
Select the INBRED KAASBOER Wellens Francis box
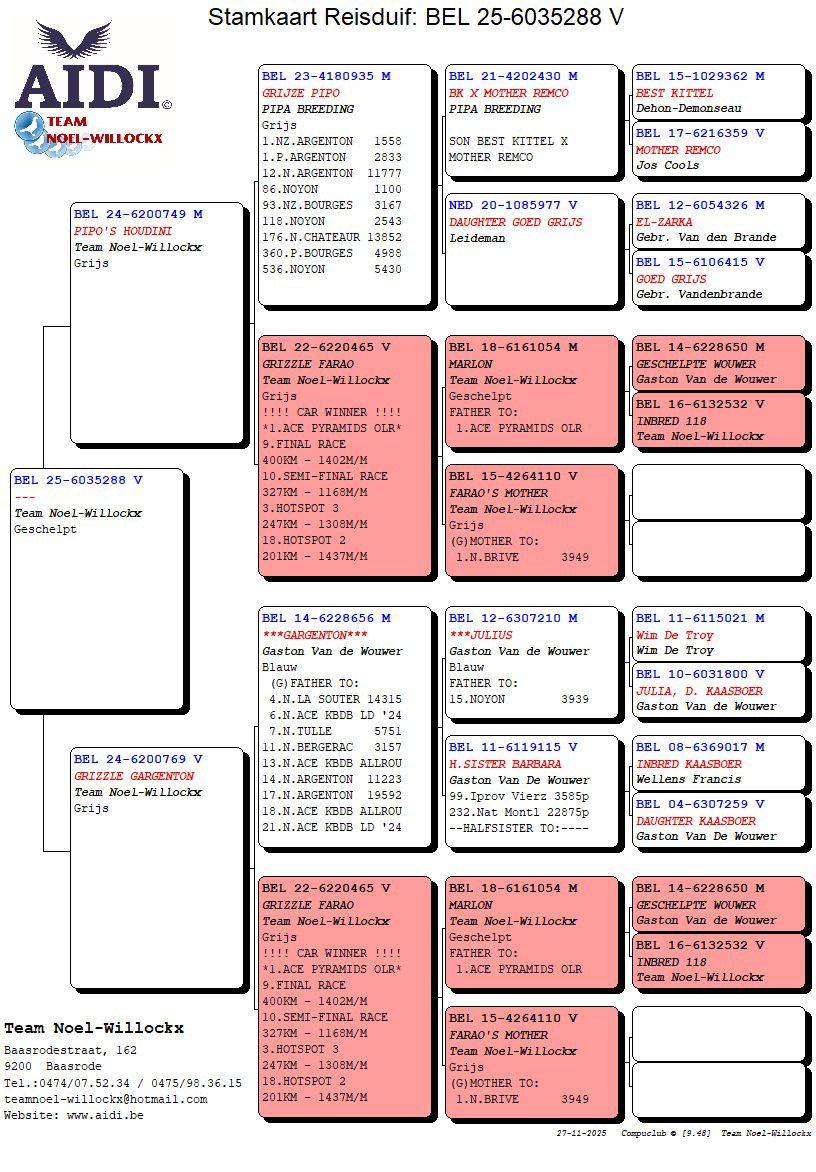click(718, 763)
